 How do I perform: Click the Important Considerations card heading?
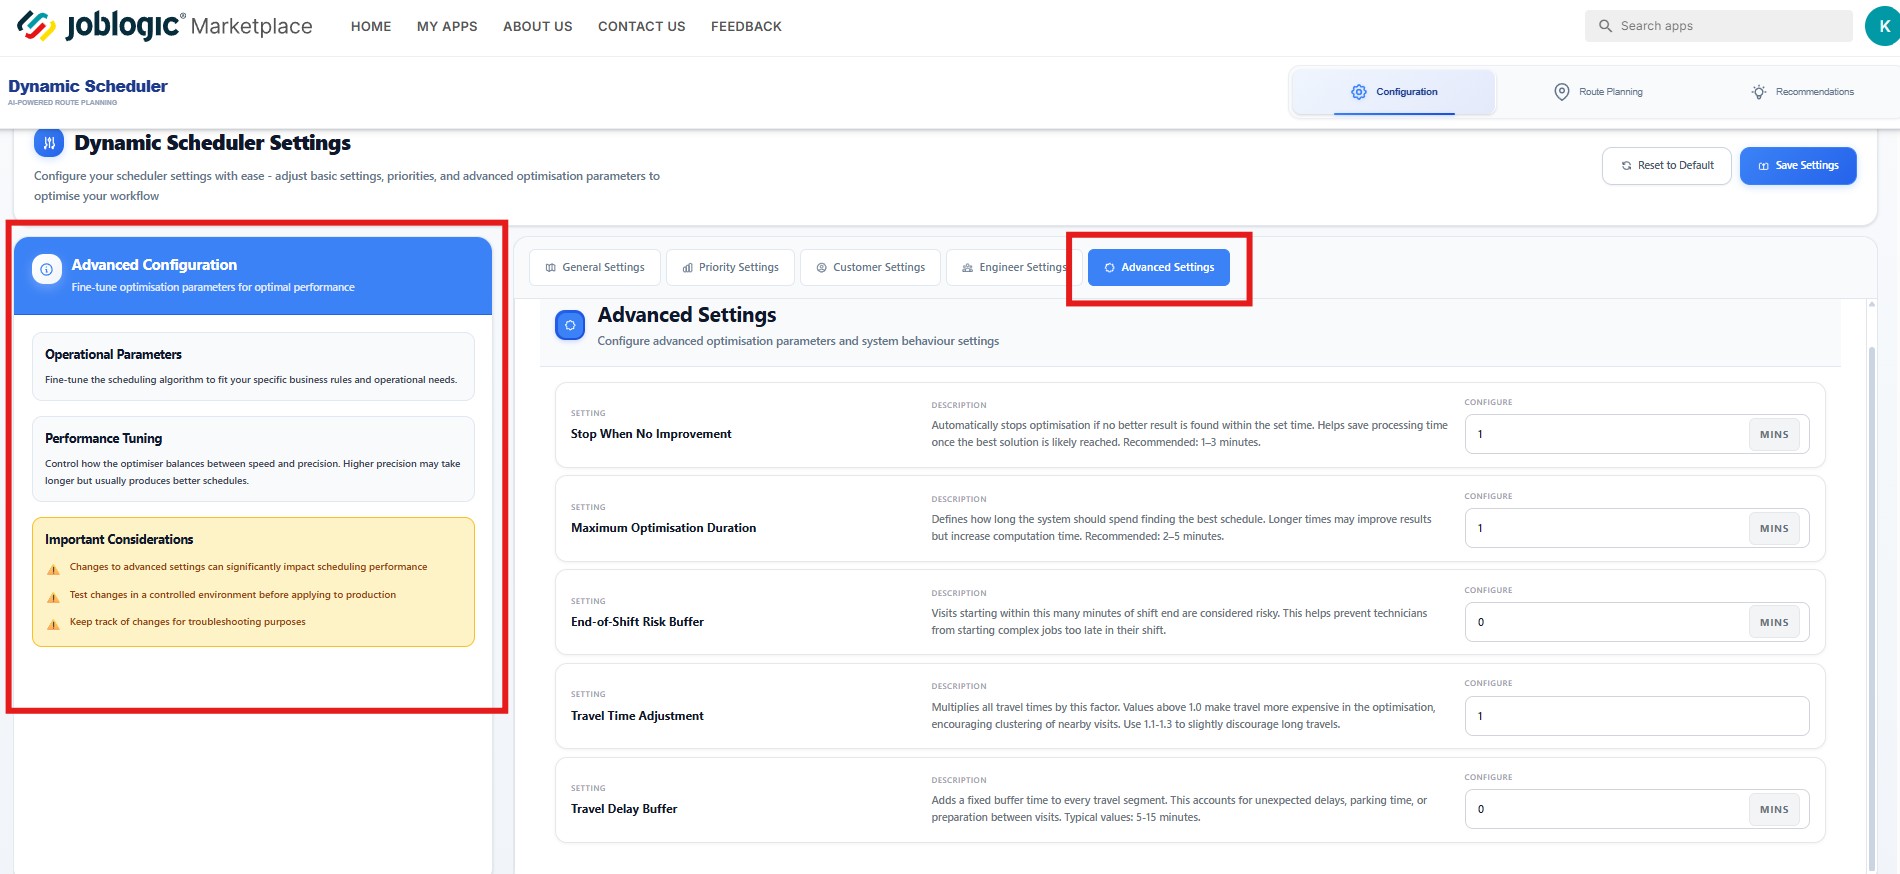119,539
